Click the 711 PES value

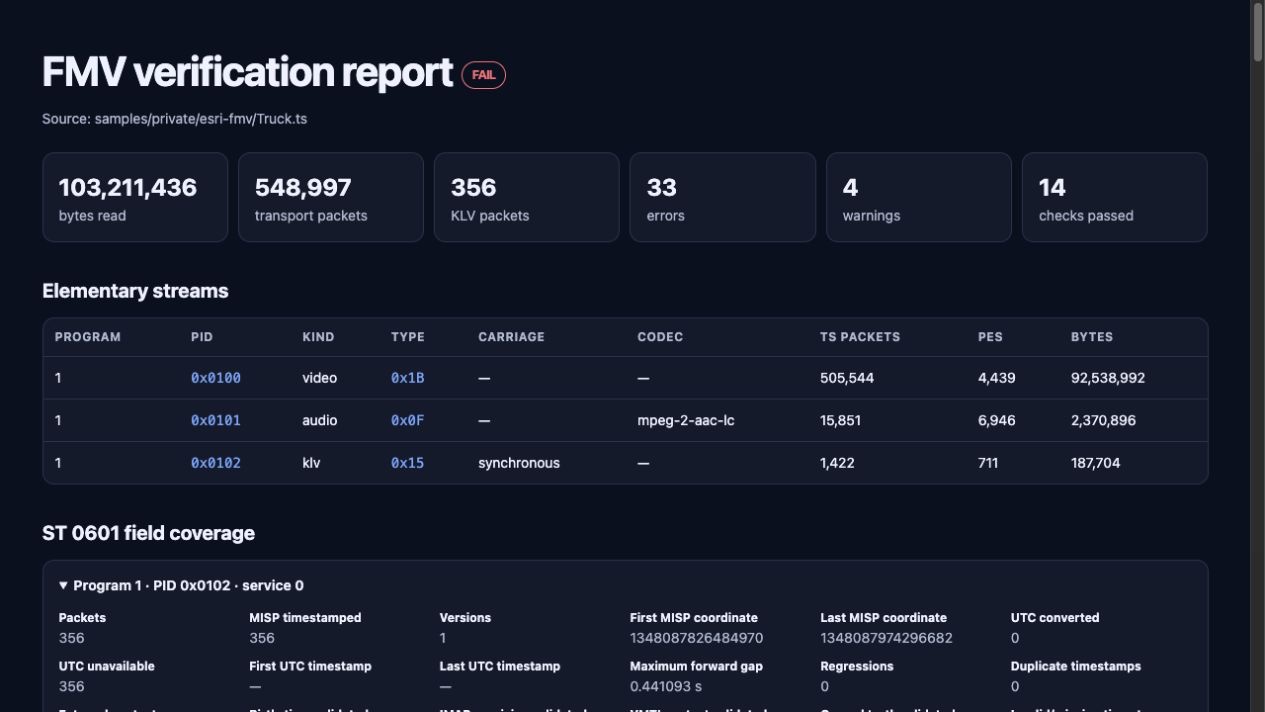pyautogui.click(x=988, y=463)
